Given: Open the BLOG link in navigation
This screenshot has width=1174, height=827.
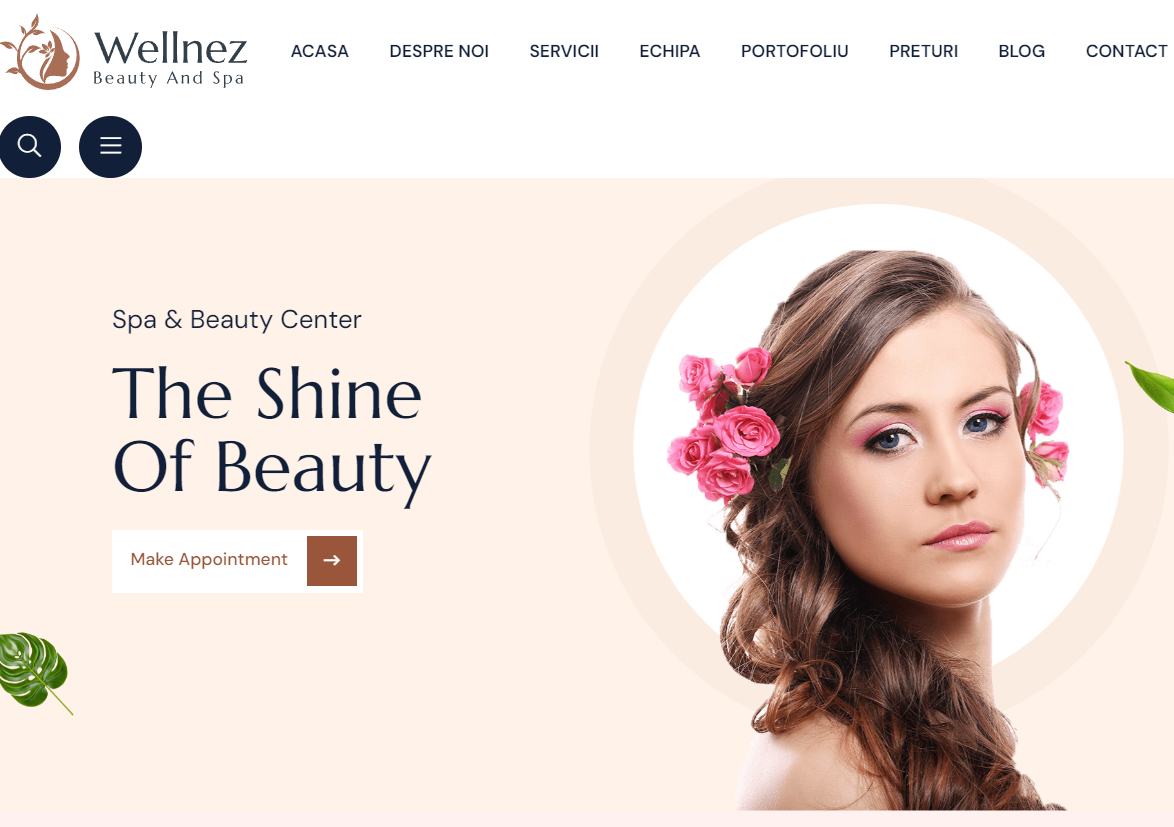Looking at the screenshot, I should click(x=1021, y=52).
